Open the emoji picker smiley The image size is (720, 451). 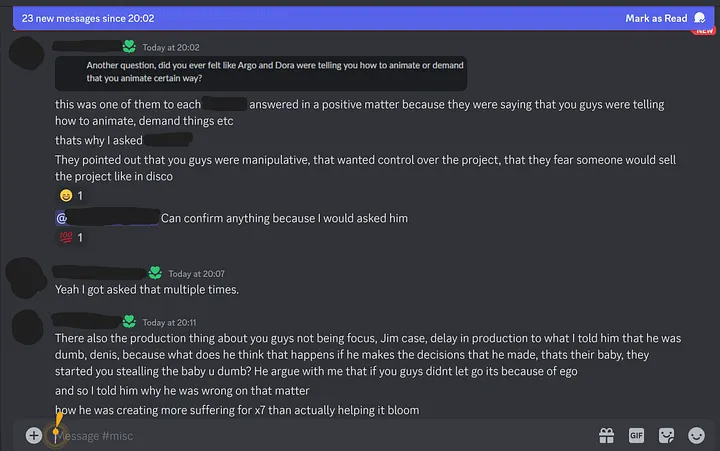pyautogui.click(x=696, y=435)
